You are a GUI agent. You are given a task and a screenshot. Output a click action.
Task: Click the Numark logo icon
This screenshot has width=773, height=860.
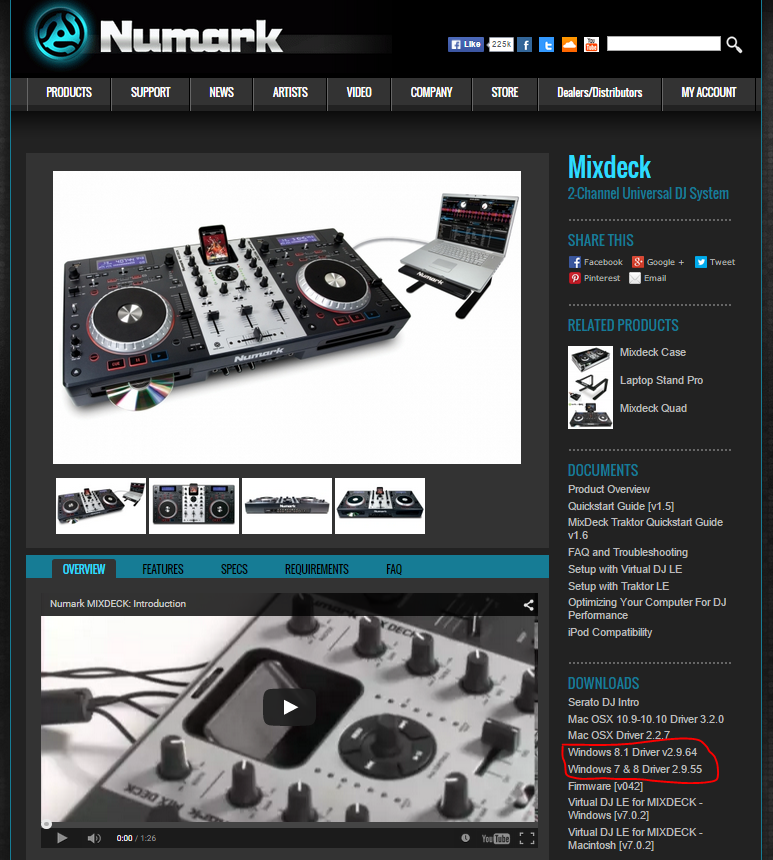pos(60,34)
